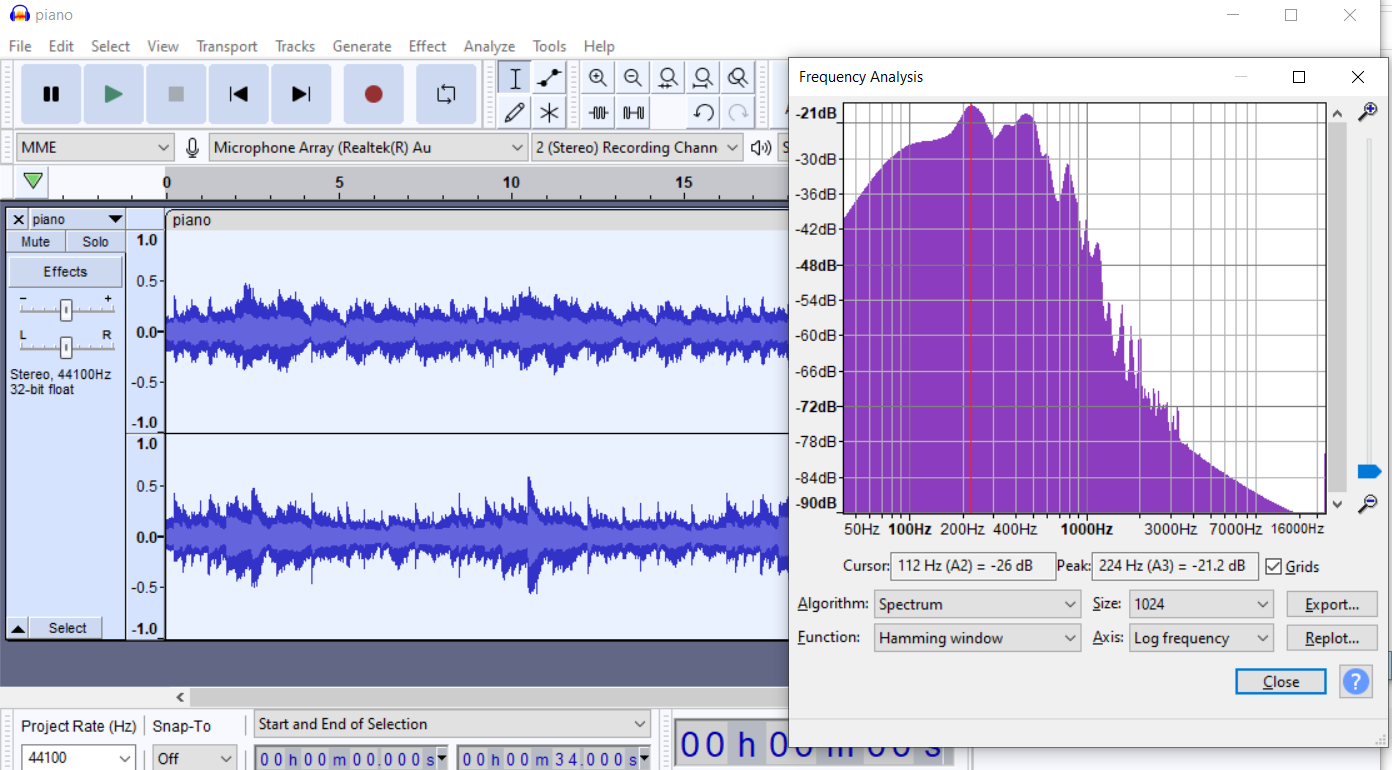Open the Tools menu
The width and height of the screenshot is (1392, 770).
pos(549,46)
